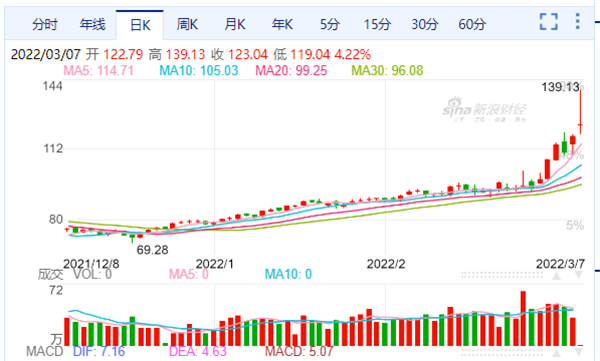Open the 30分 chart tab
600x361 pixels.
pos(425,25)
